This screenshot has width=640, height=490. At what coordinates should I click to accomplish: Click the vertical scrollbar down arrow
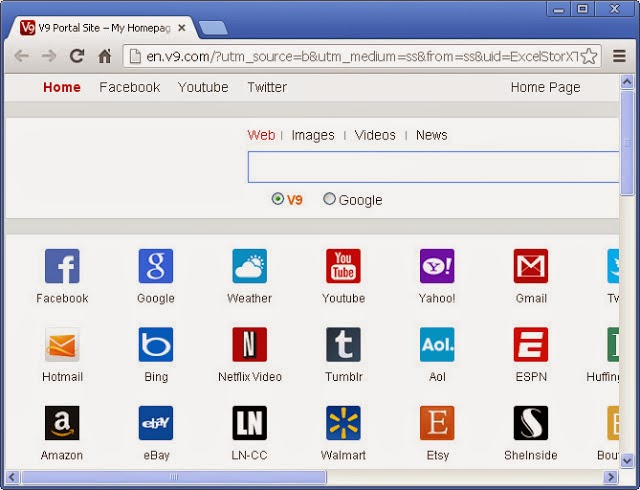(x=627, y=461)
